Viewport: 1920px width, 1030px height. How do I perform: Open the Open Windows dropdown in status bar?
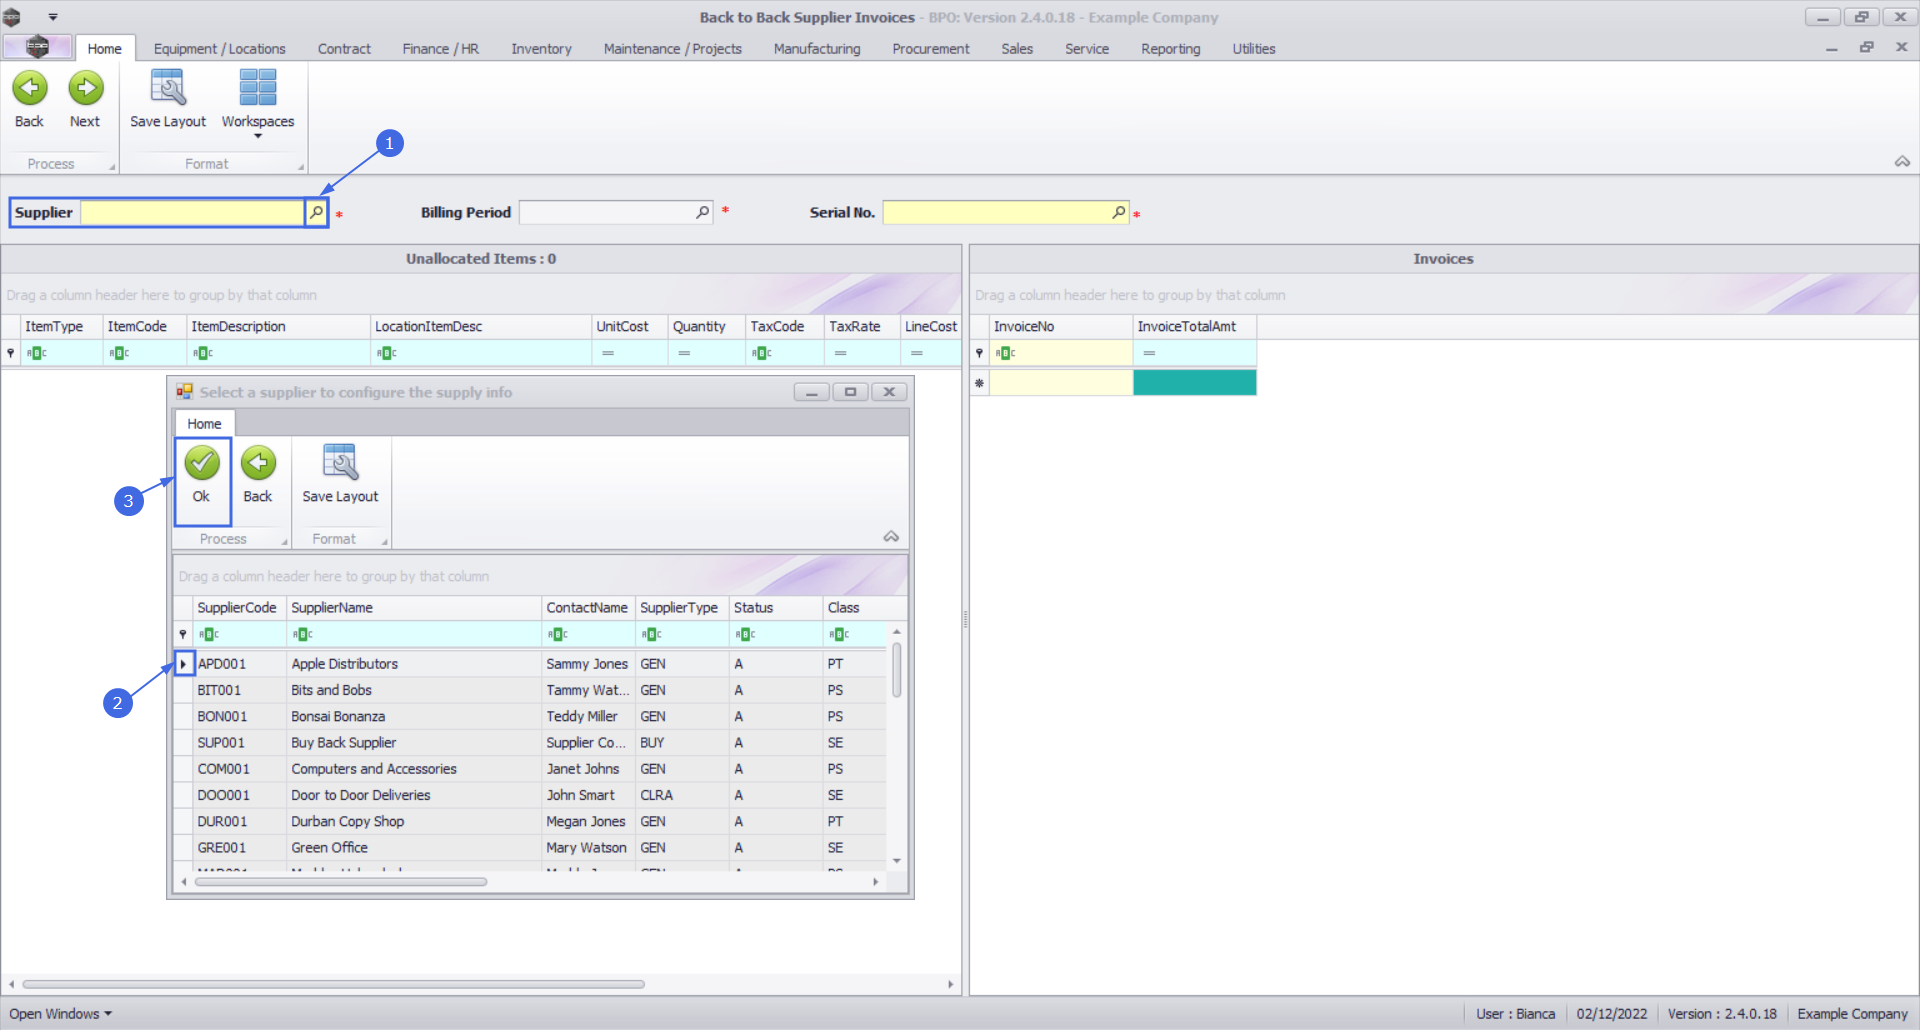coord(60,1013)
